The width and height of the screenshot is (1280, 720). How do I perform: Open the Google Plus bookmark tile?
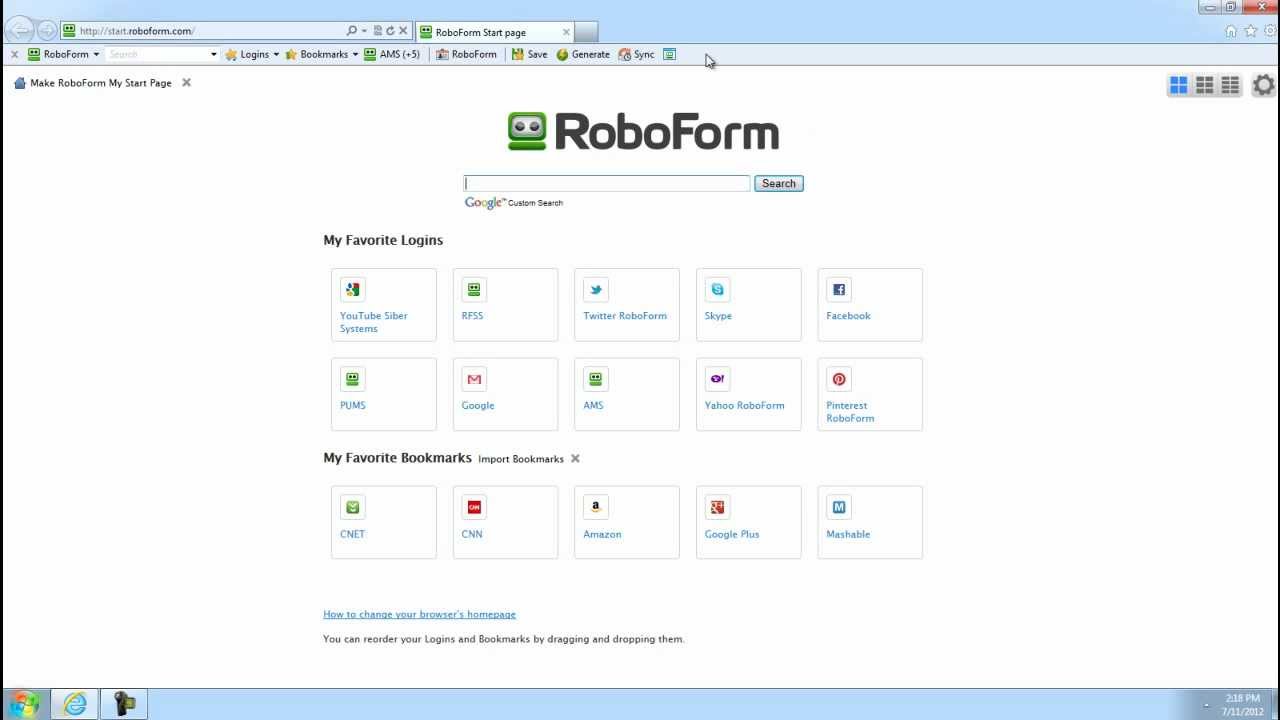tap(749, 522)
